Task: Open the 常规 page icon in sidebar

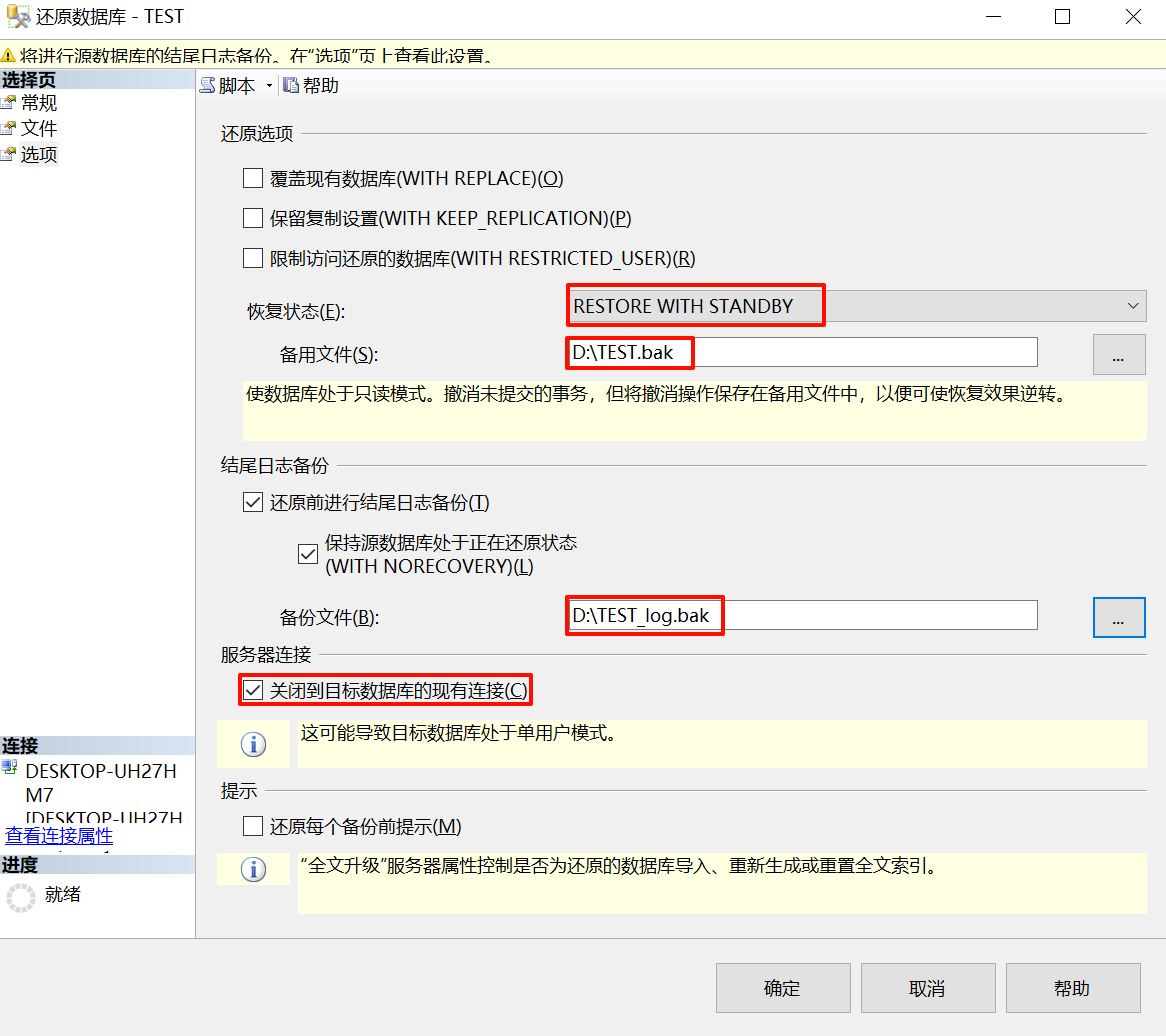Action: [x=9, y=103]
